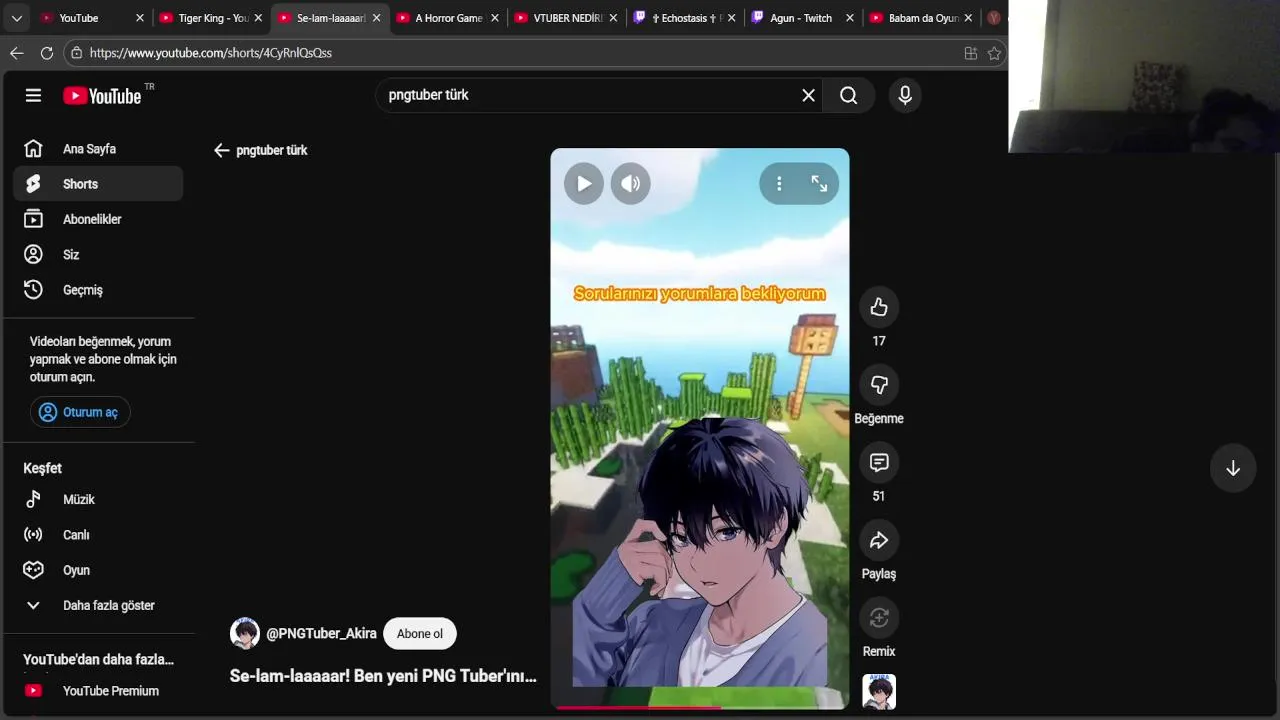Open the comments with 51 count
Screen dimensions: 1280x720
(879, 462)
